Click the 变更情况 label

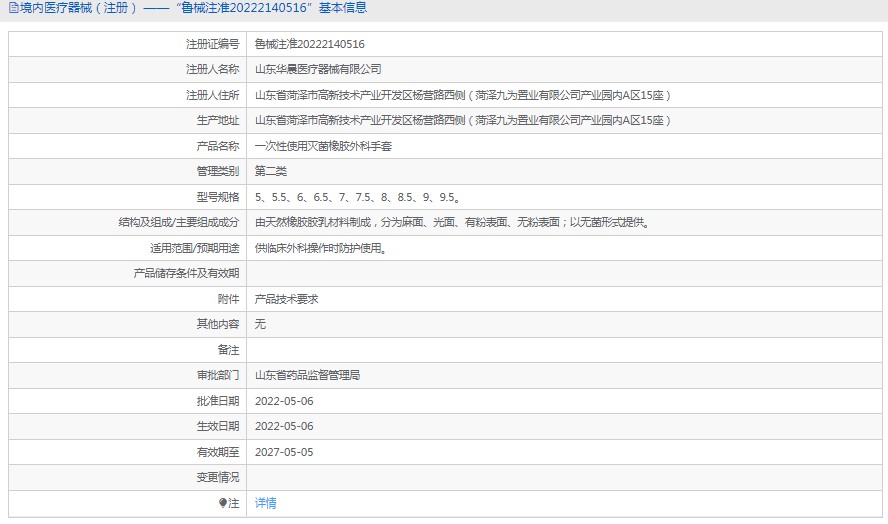click(218, 477)
